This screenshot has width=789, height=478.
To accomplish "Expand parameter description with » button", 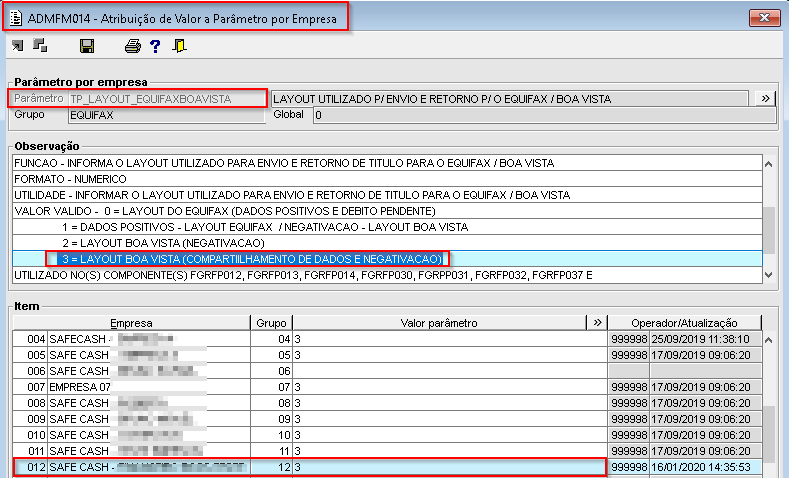I will point(765,99).
